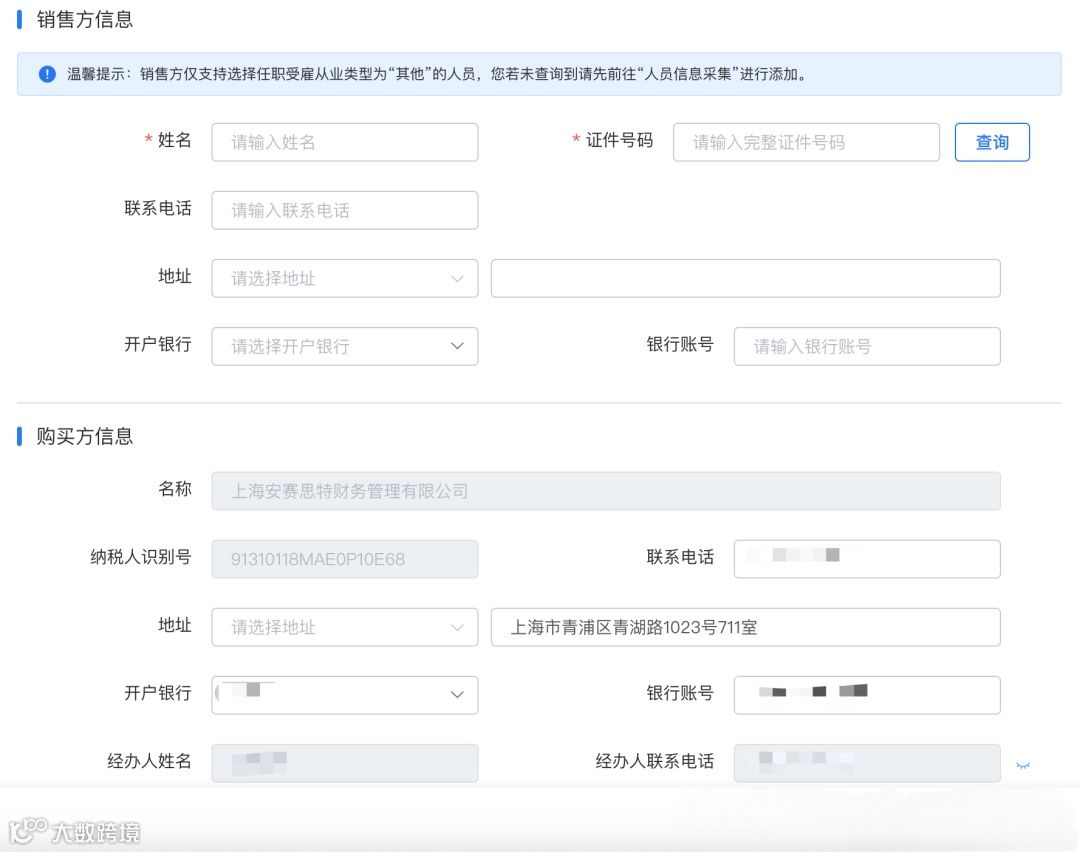Click the 经办人姓名 field
This screenshot has width=1080, height=852.
pos(344,762)
